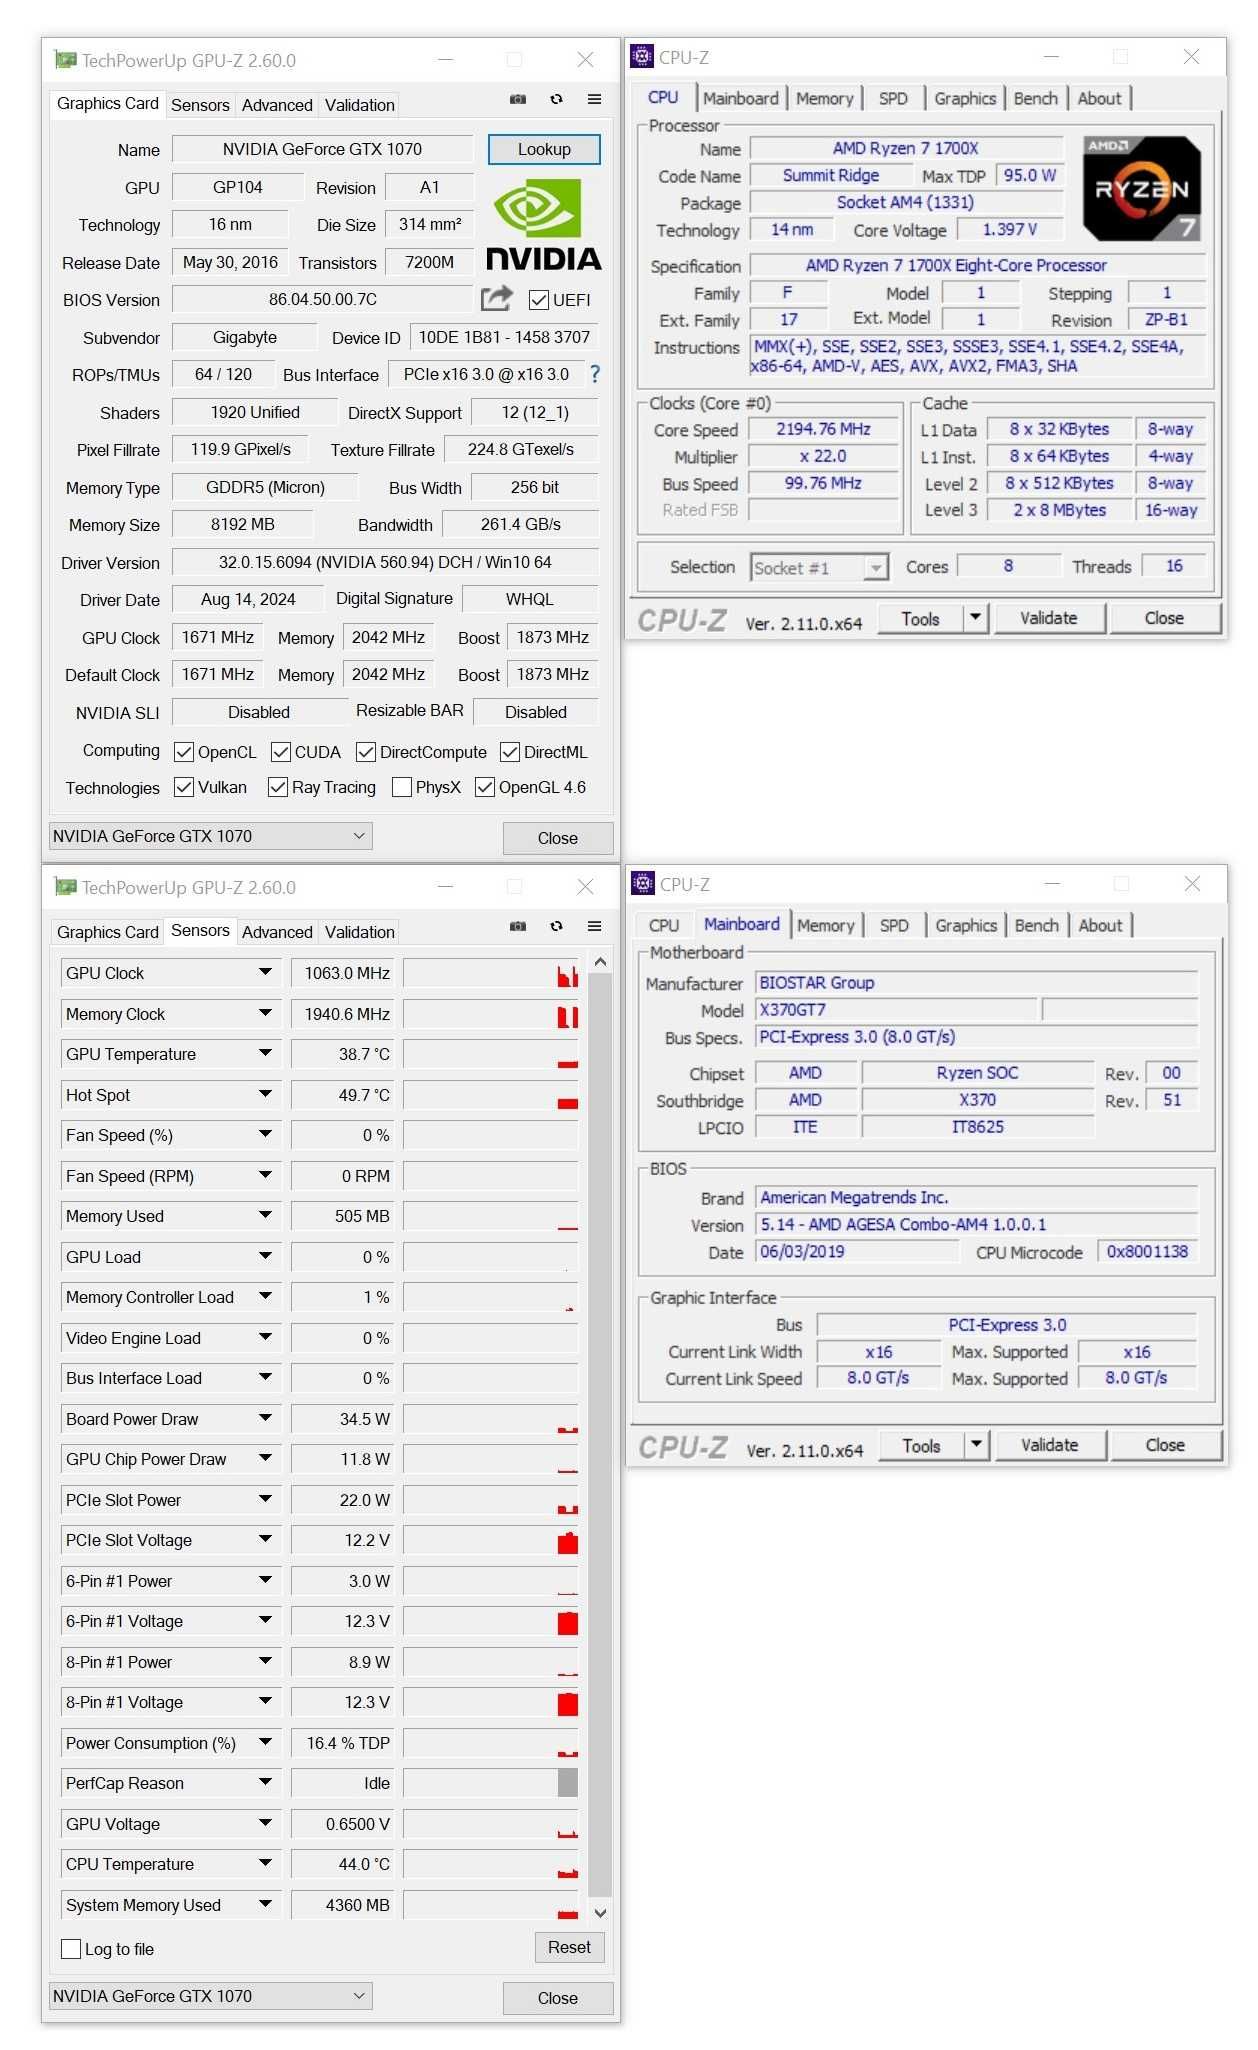Click the CPU-Z app icon in the CPU tab window title bar
The height and width of the screenshot is (2050, 1258).
pyautogui.click(x=642, y=56)
